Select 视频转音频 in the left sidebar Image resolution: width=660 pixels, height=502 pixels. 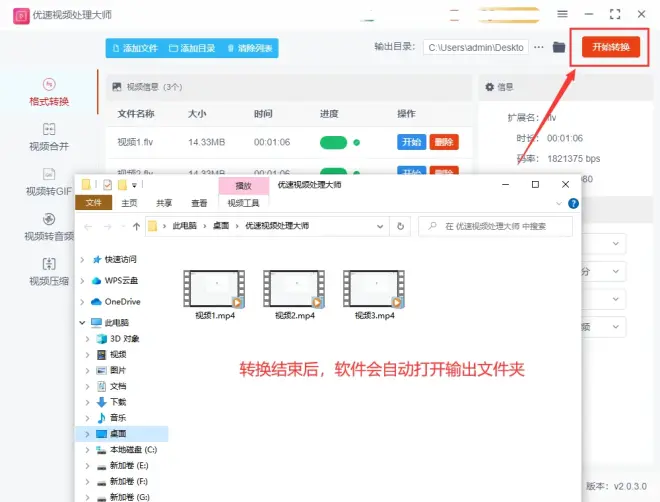(x=49, y=227)
